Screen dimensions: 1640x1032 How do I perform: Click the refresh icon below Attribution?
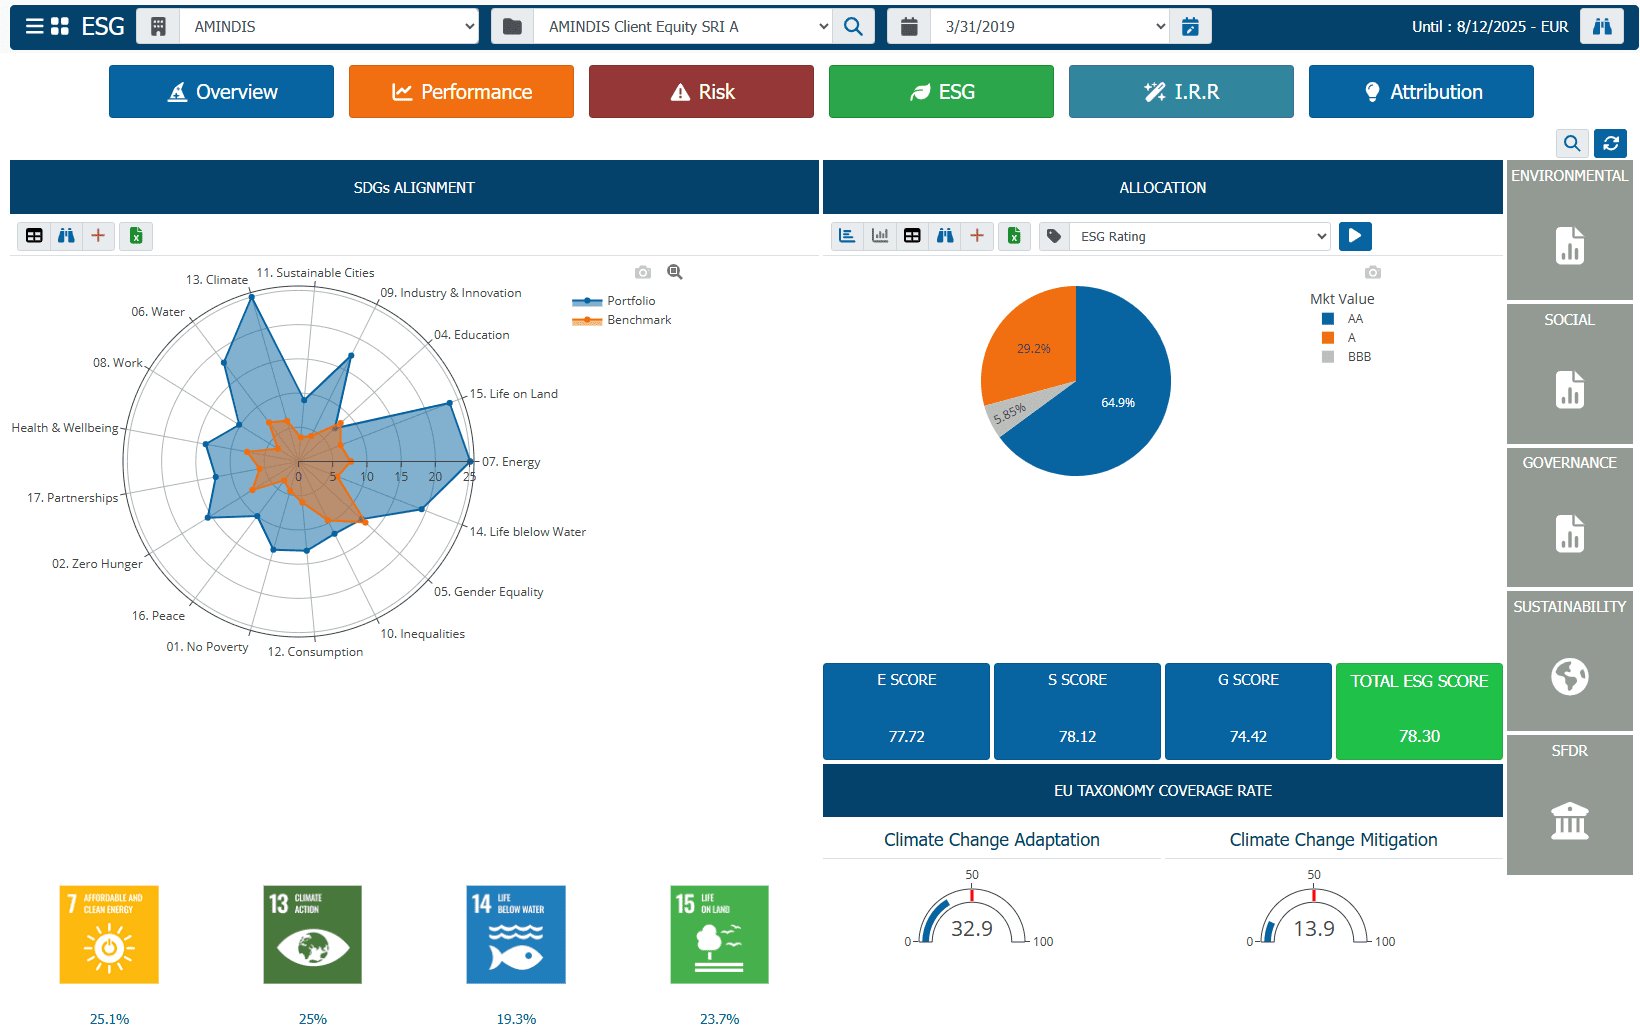tap(1610, 143)
